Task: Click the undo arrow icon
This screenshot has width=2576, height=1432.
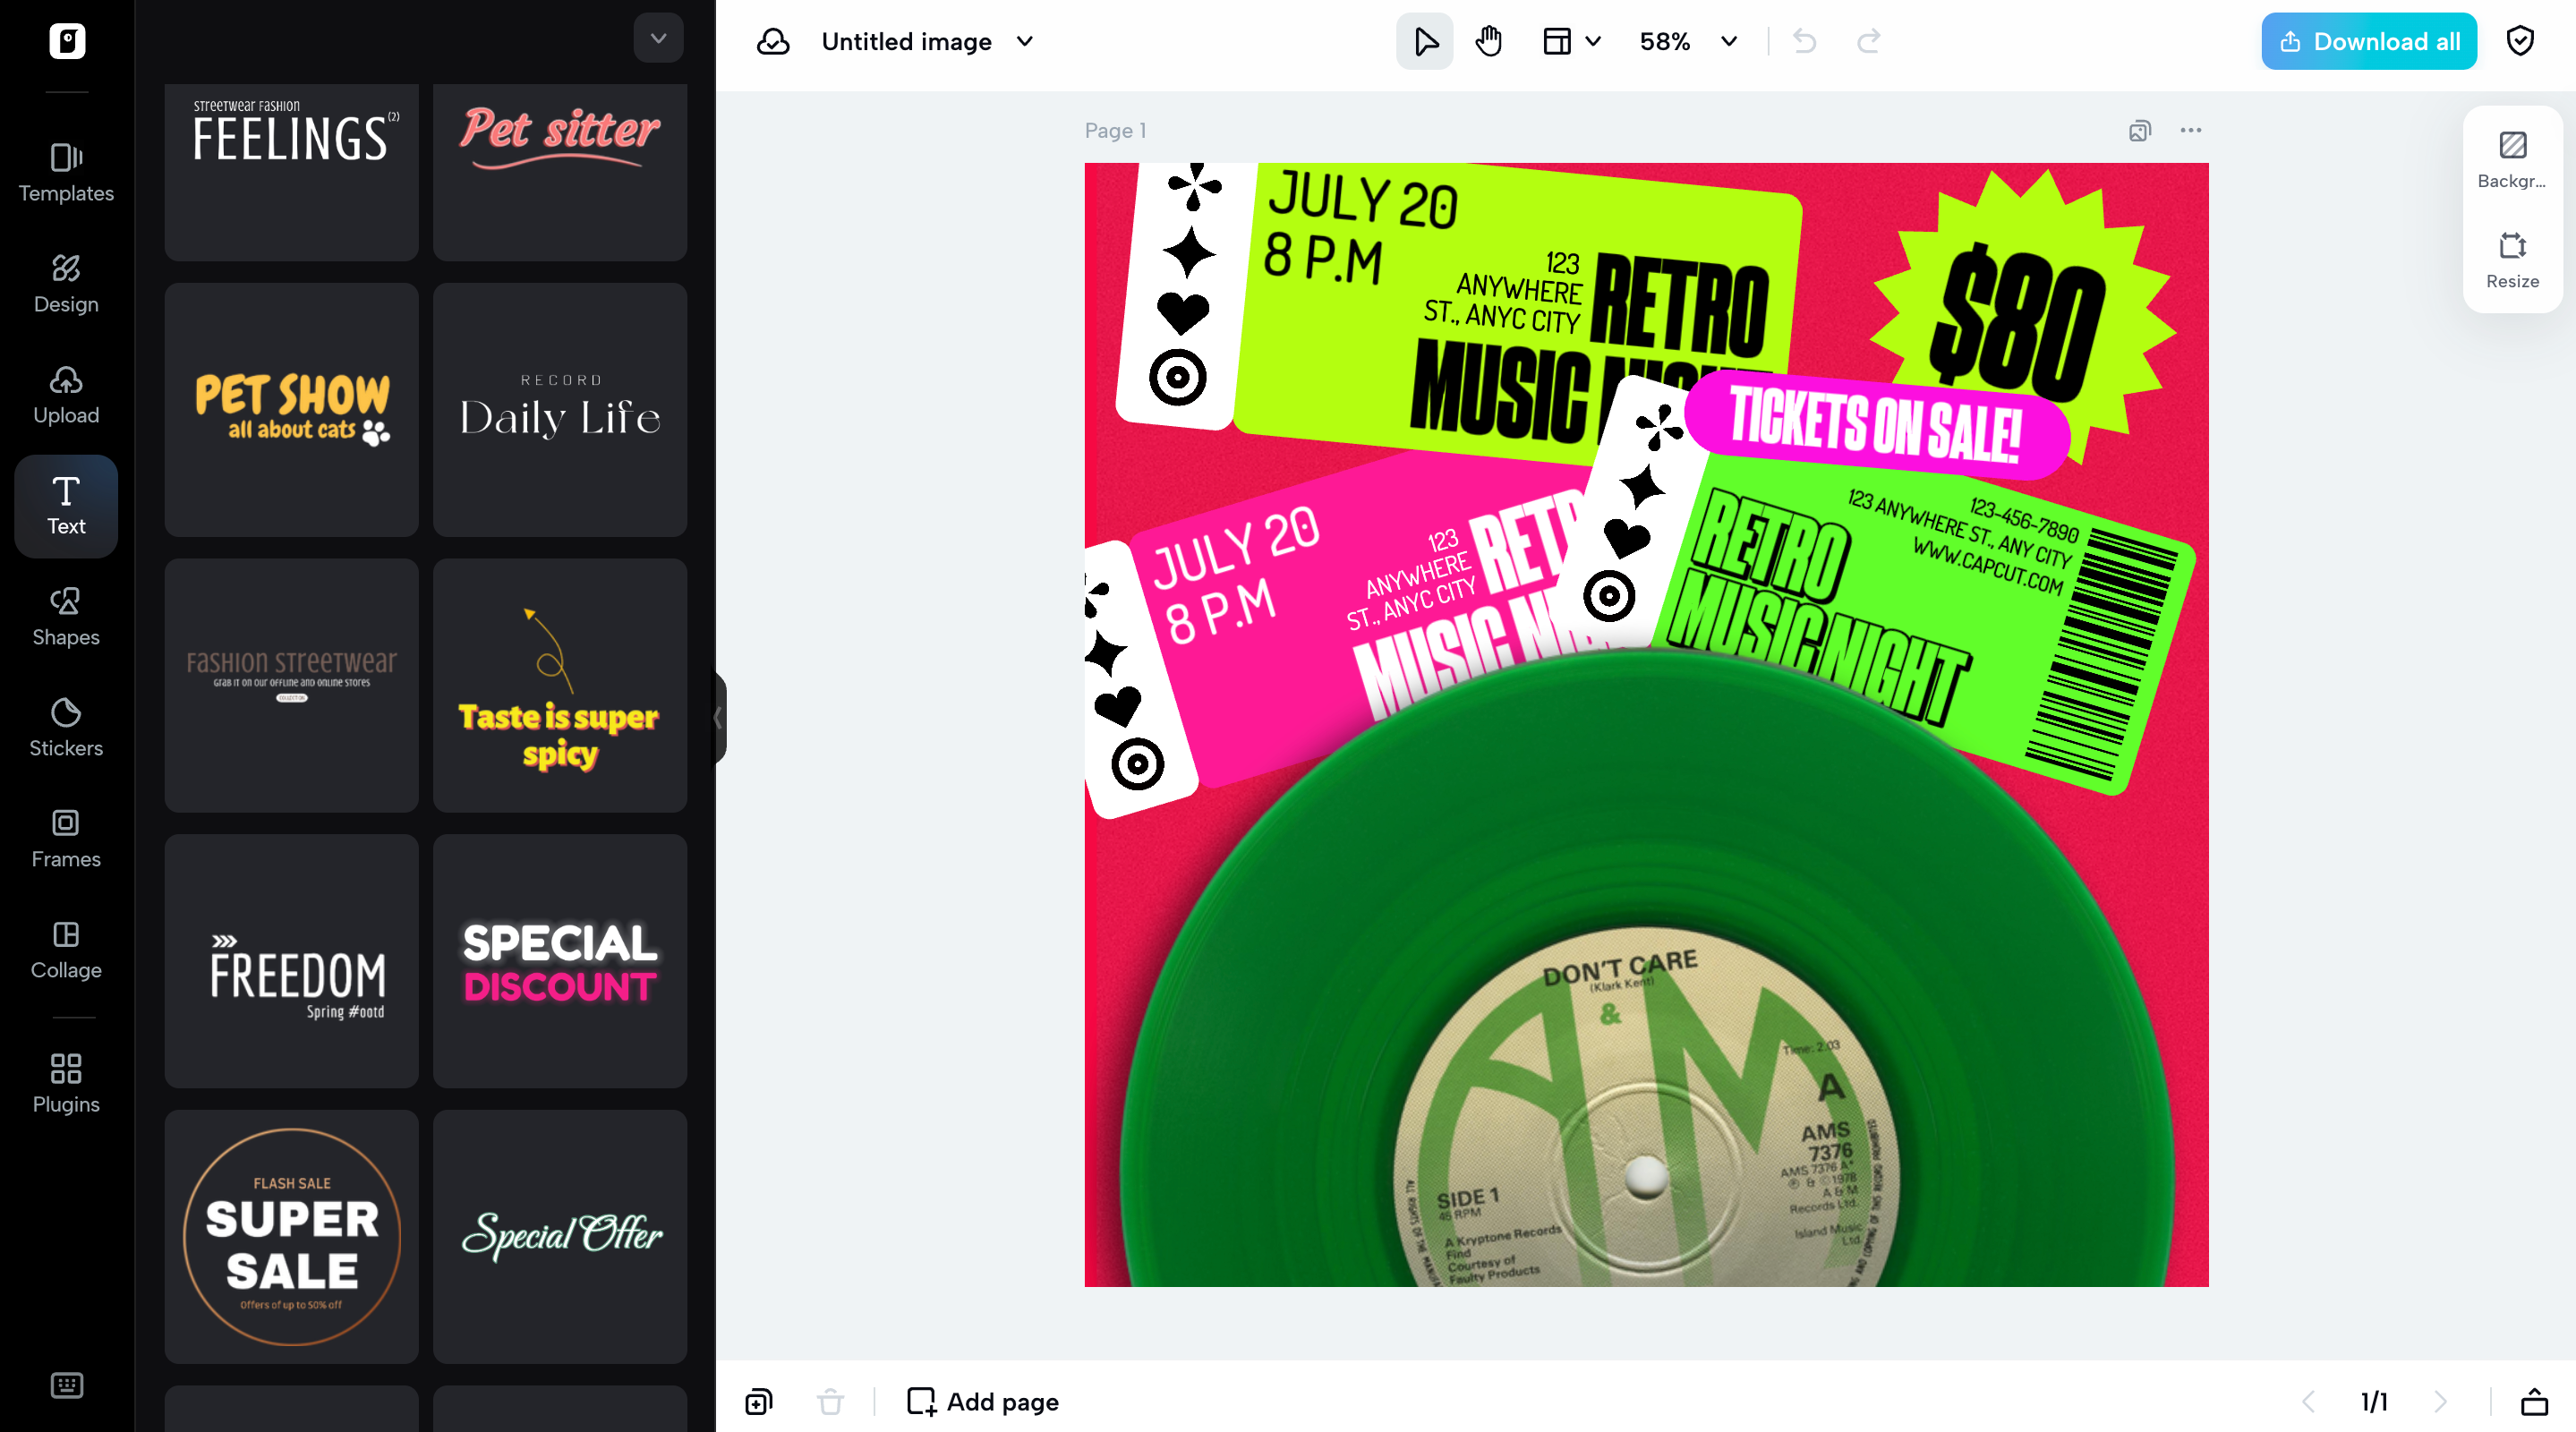Action: click(1804, 41)
